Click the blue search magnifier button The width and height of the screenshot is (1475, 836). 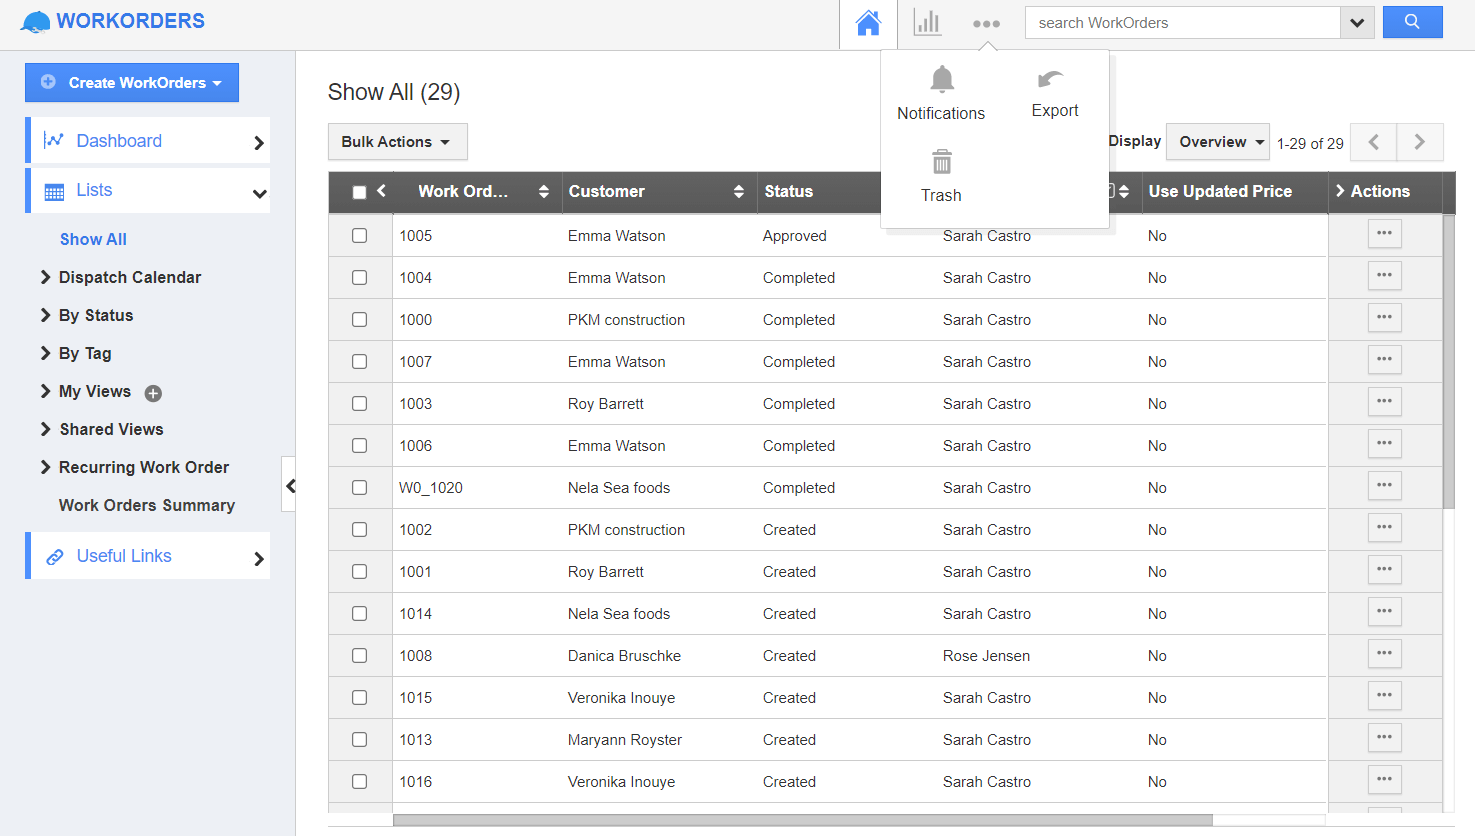(x=1412, y=22)
